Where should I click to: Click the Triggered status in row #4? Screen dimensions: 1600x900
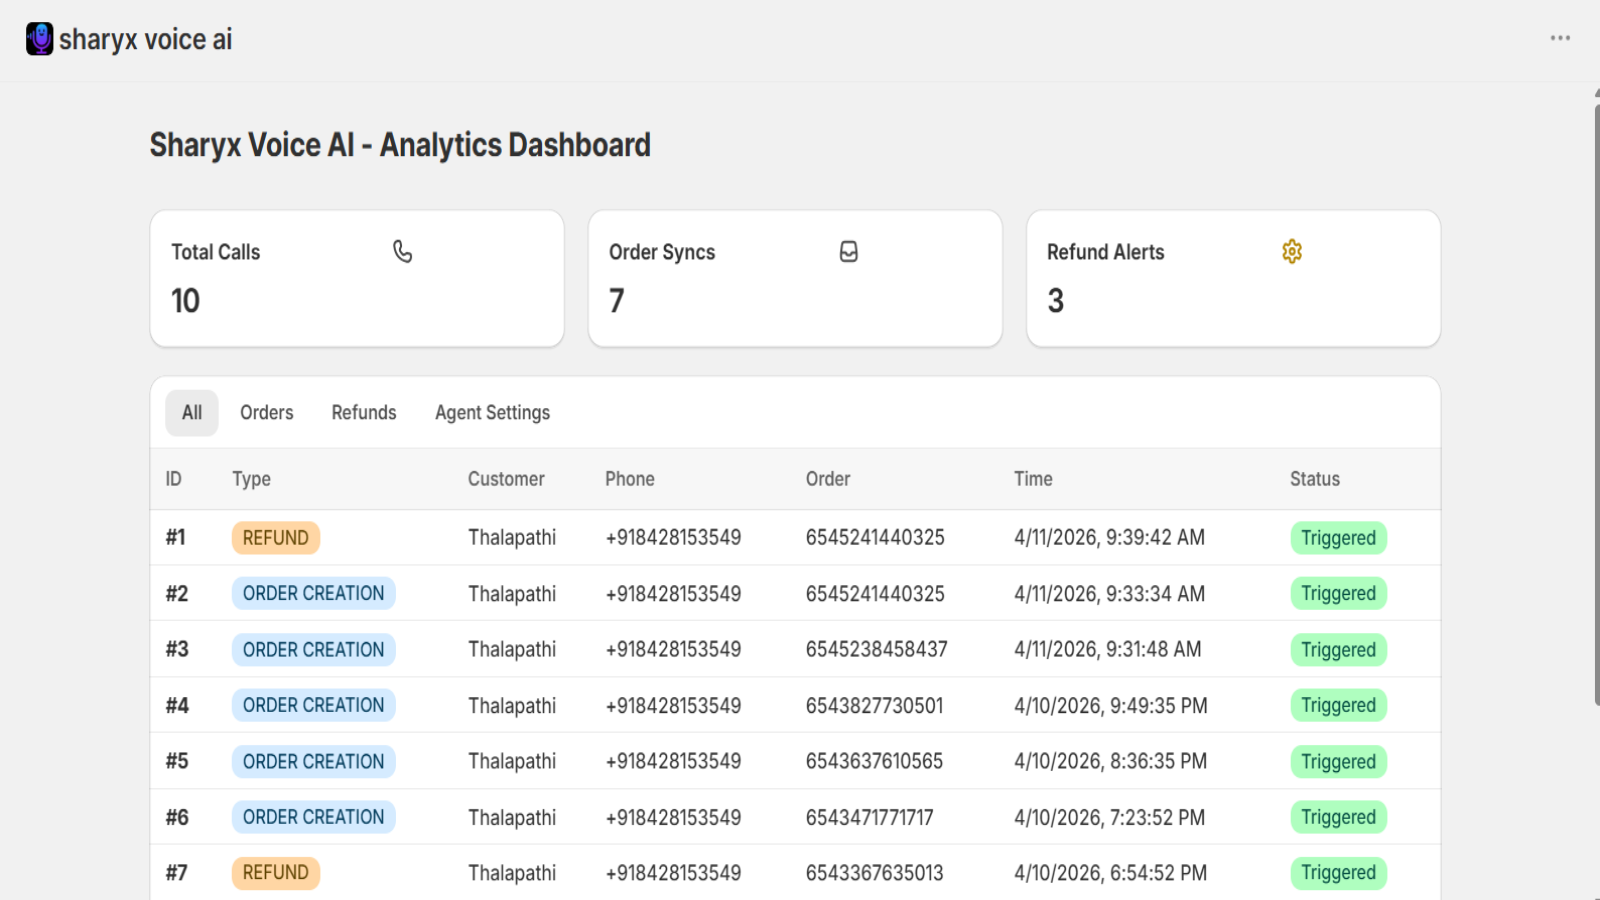[x=1339, y=706]
